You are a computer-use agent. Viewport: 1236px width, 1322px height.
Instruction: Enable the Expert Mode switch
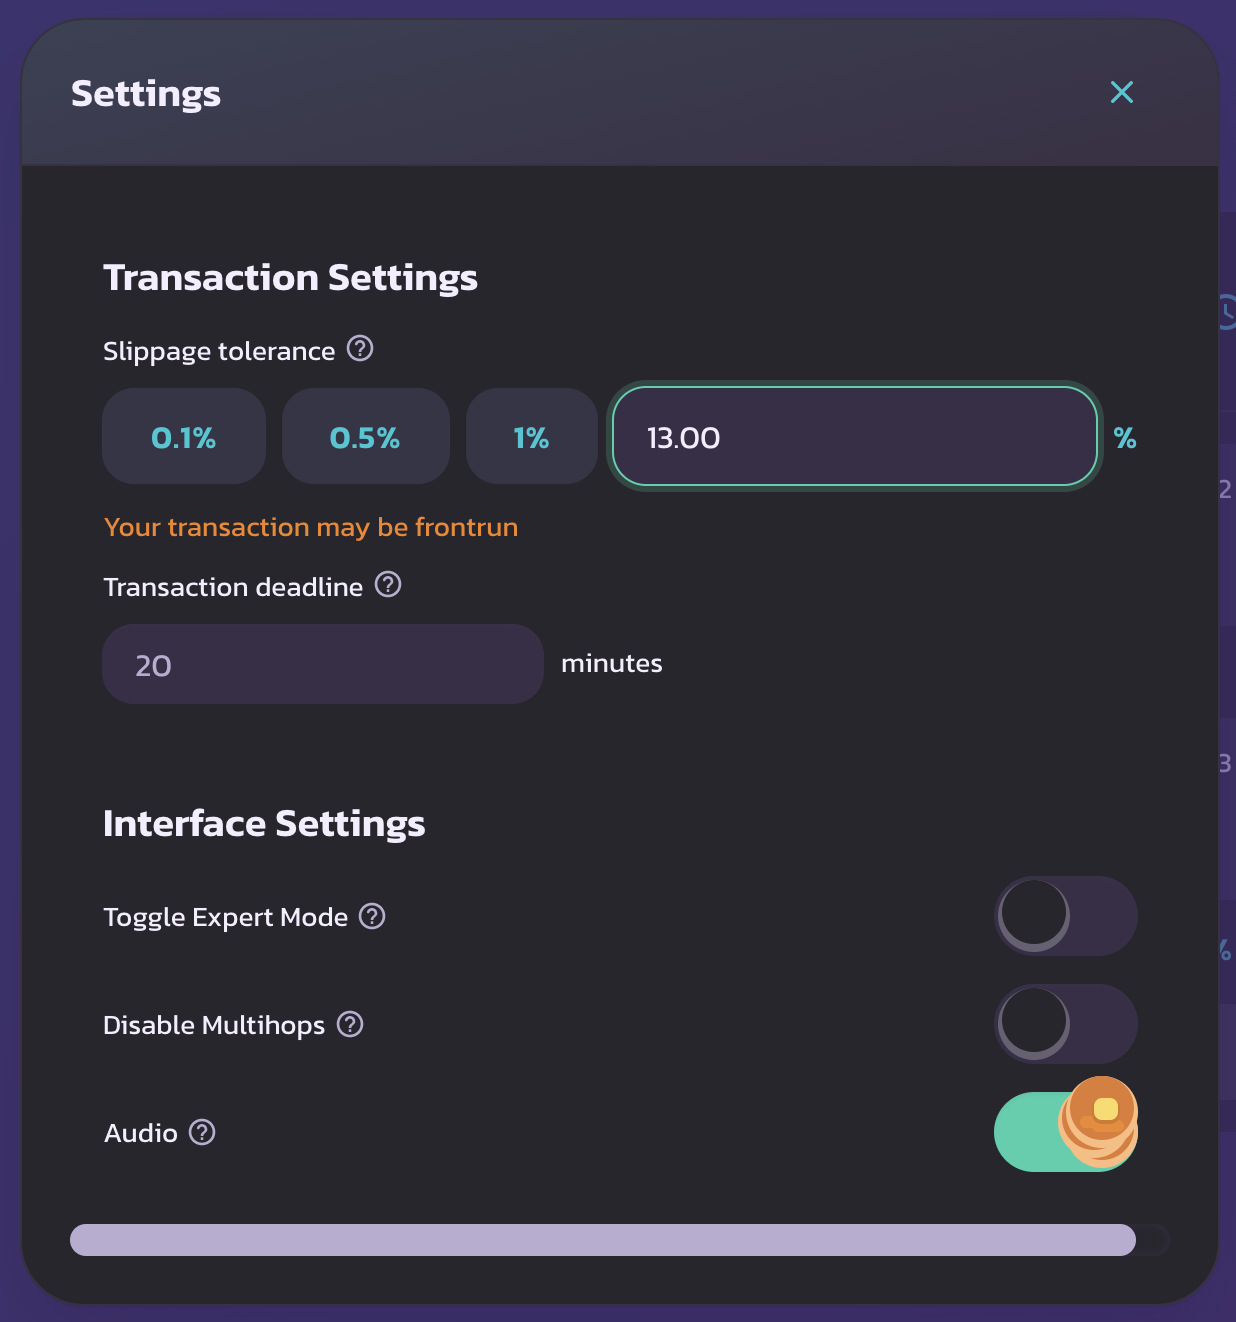point(1066,916)
